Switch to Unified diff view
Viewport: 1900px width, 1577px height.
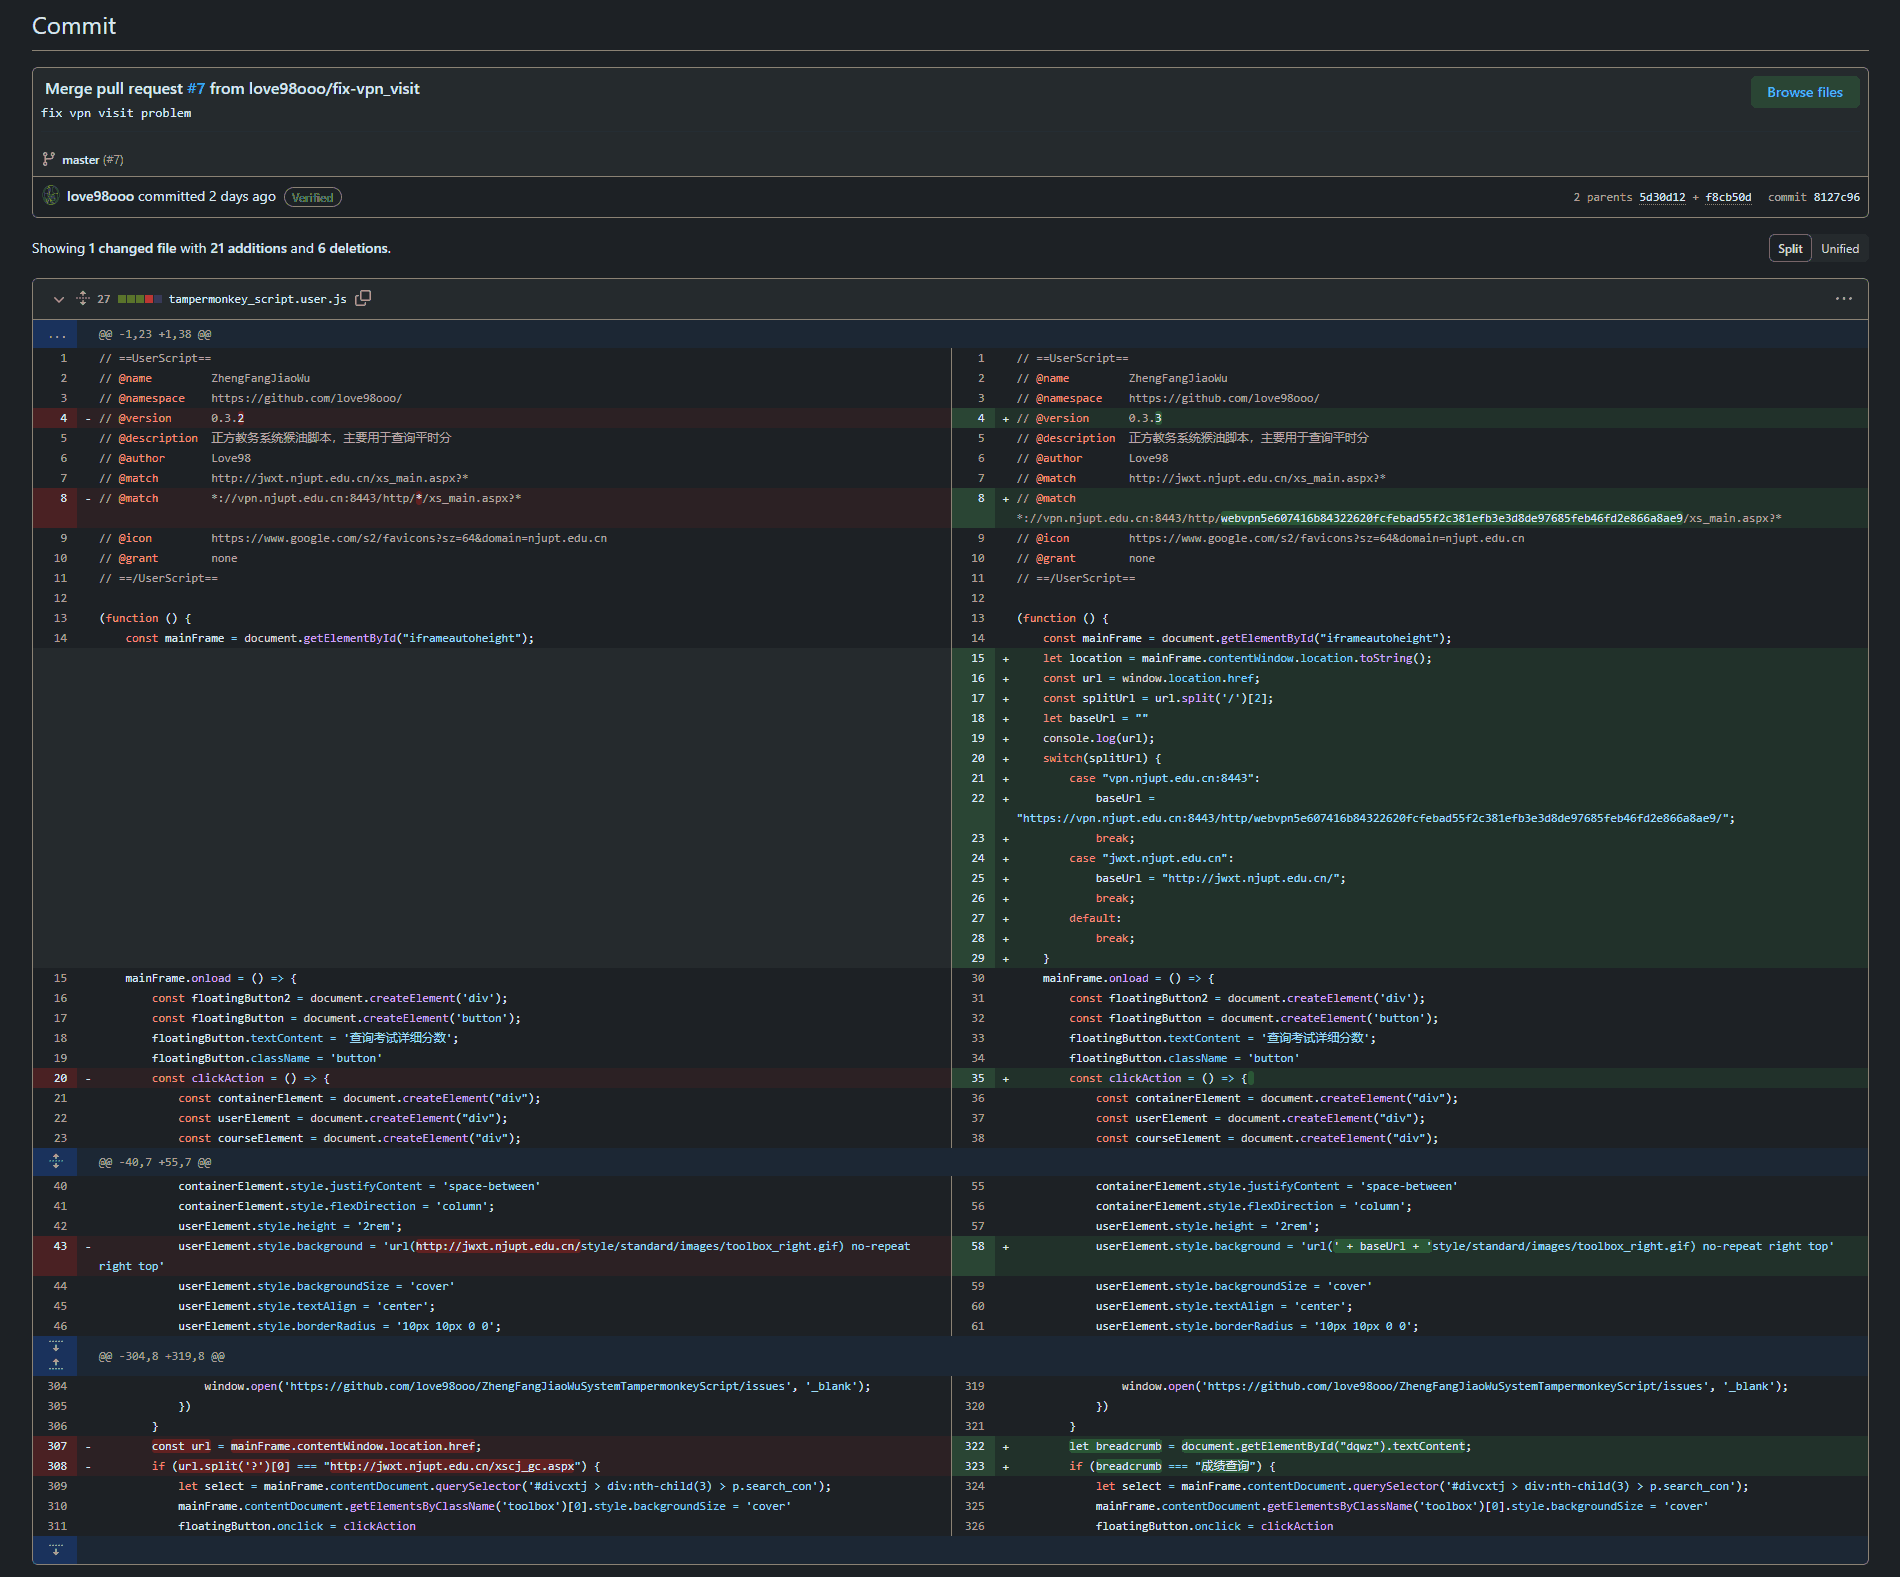[1839, 249]
